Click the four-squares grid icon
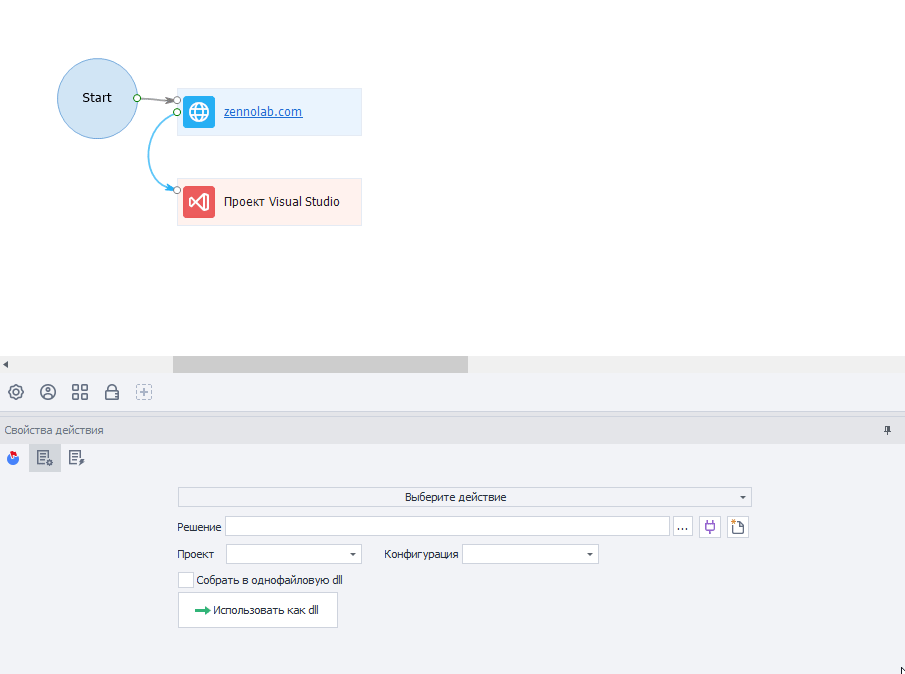Viewport: 905px width, 674px height. click(80, 392)
